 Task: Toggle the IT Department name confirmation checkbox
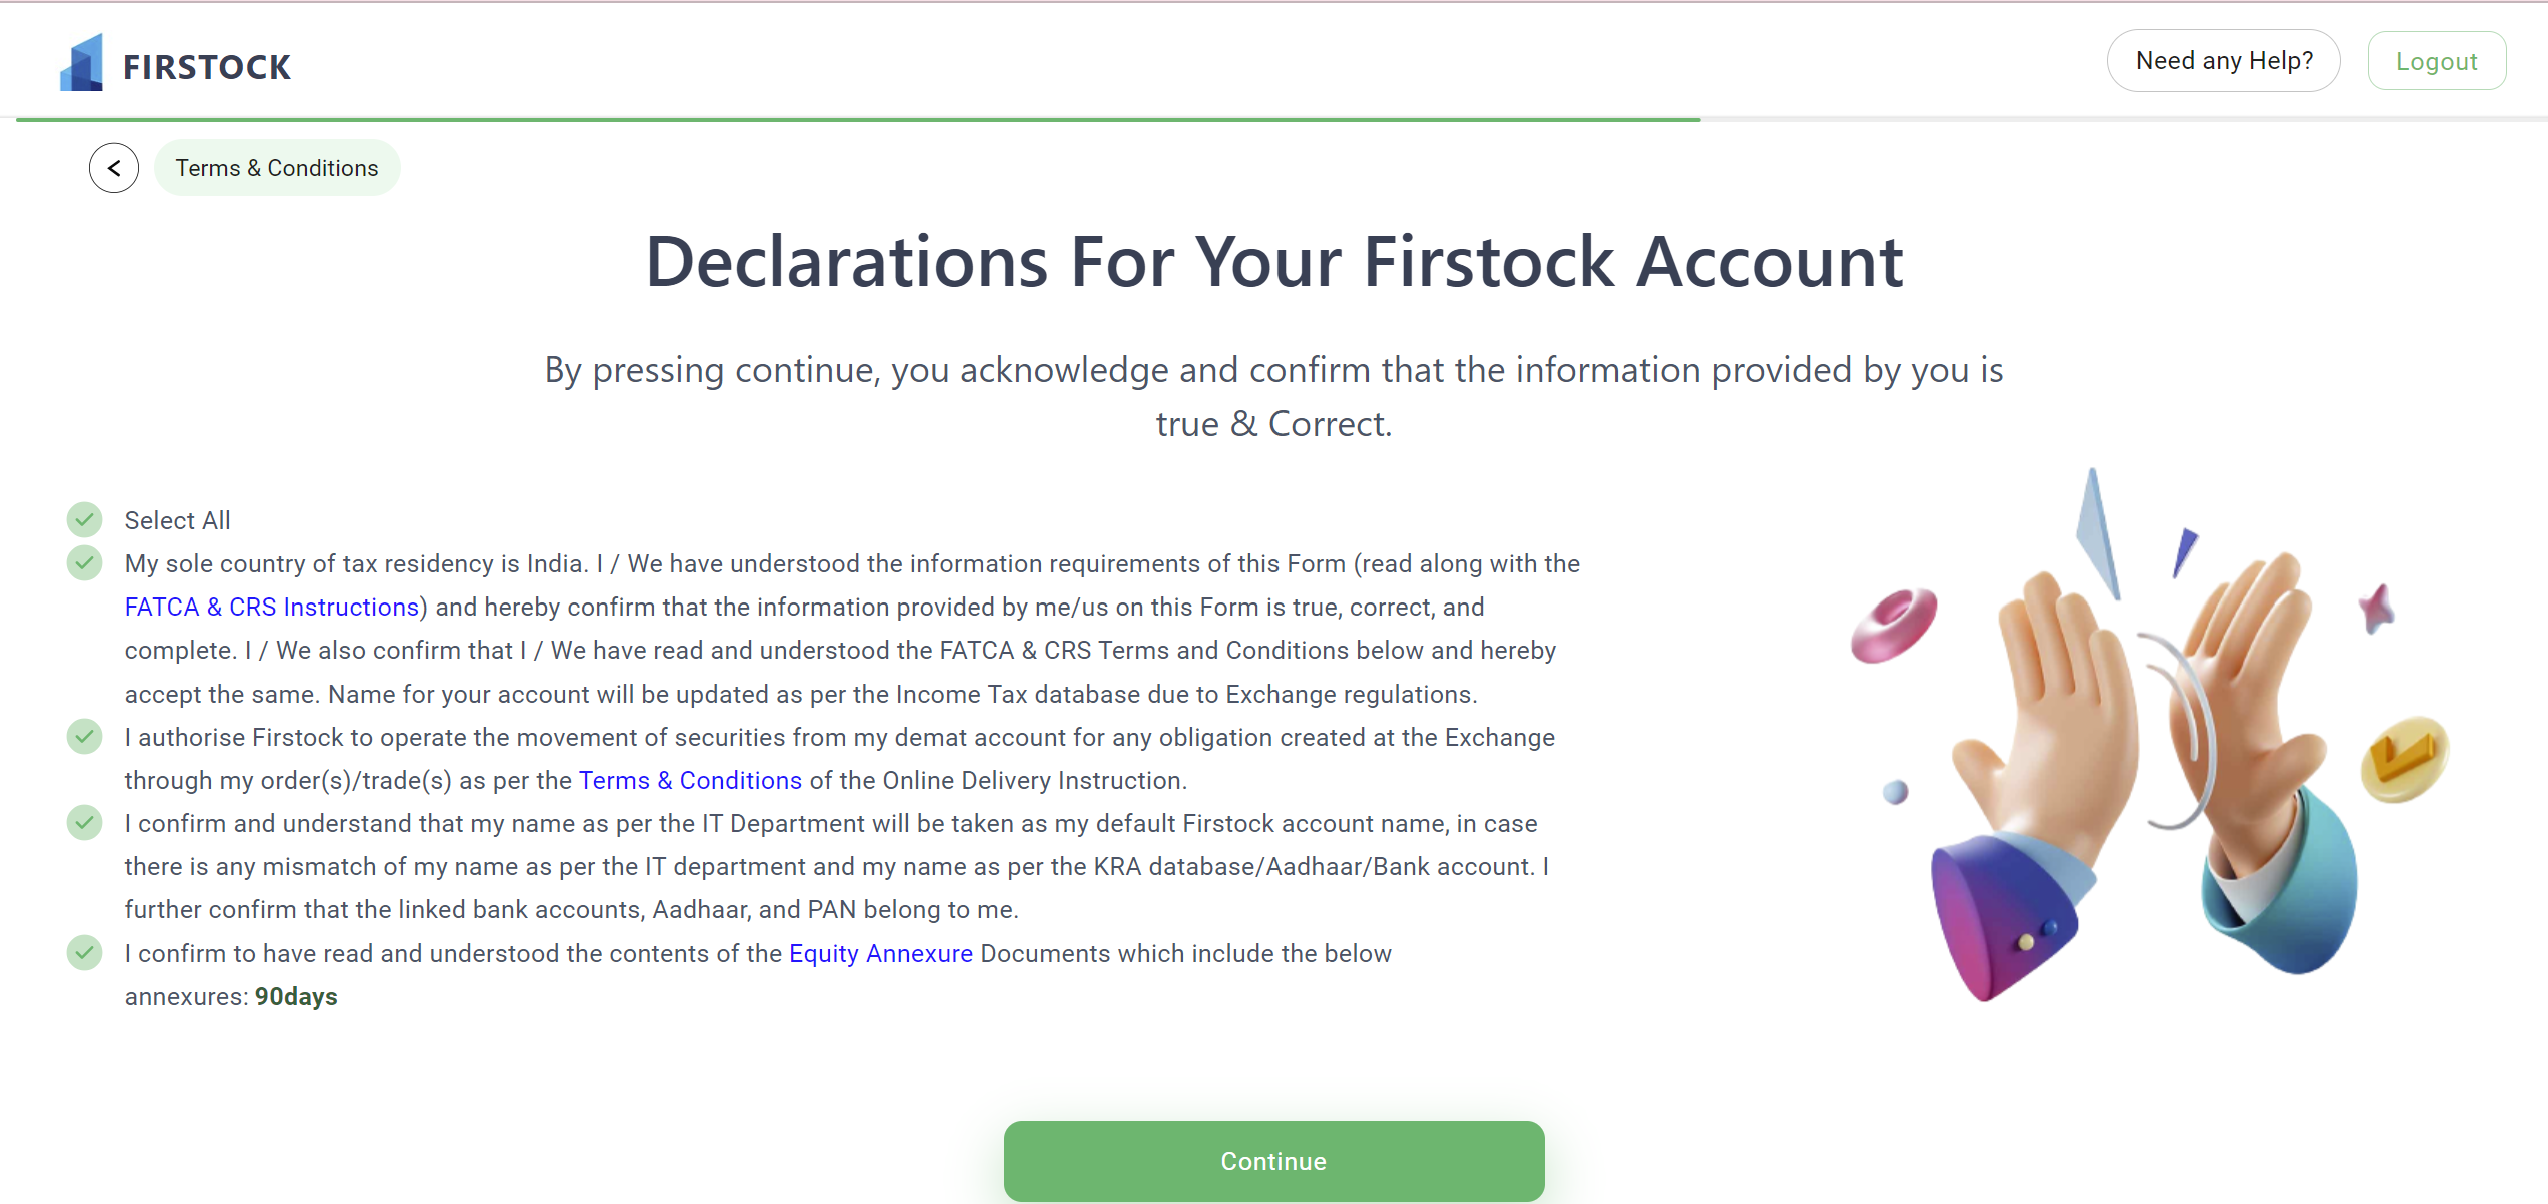point(85,822)
